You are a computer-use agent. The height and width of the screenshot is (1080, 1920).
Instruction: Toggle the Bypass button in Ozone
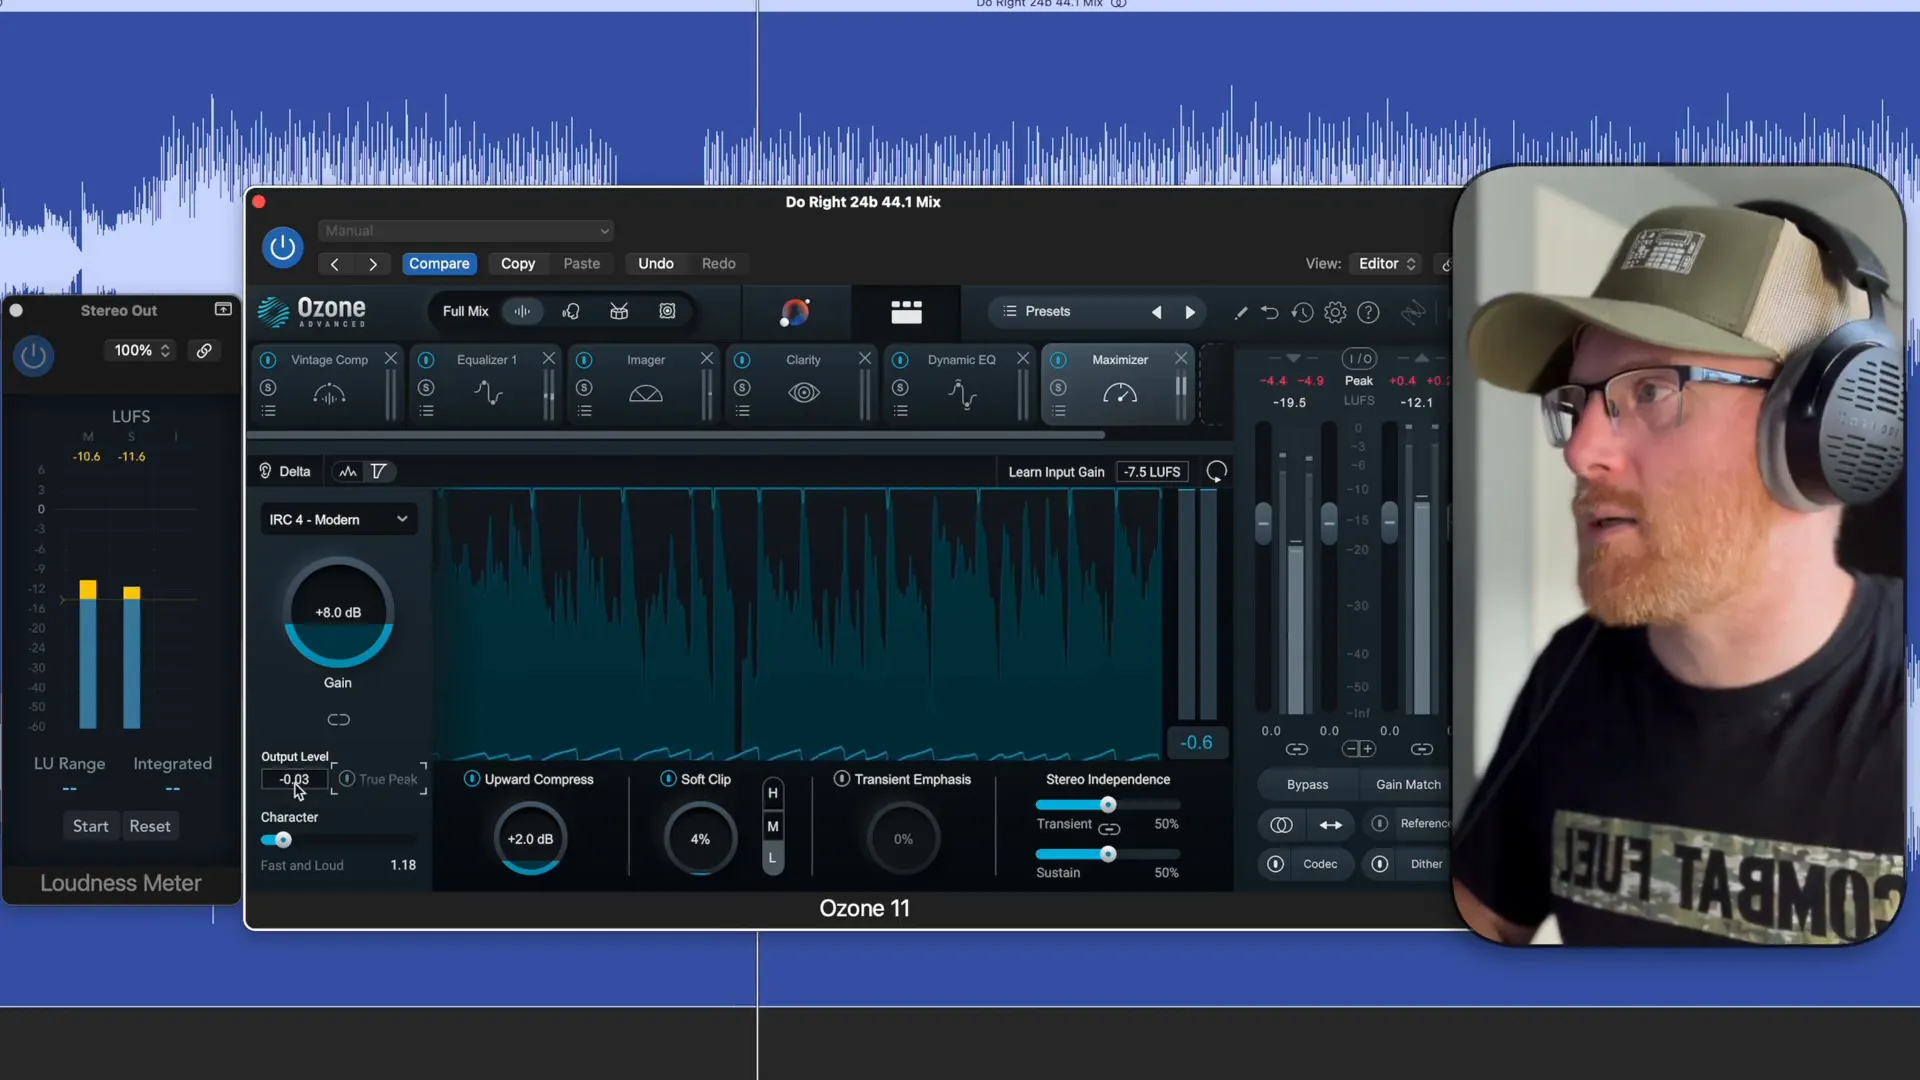(x=1305, y=785)
